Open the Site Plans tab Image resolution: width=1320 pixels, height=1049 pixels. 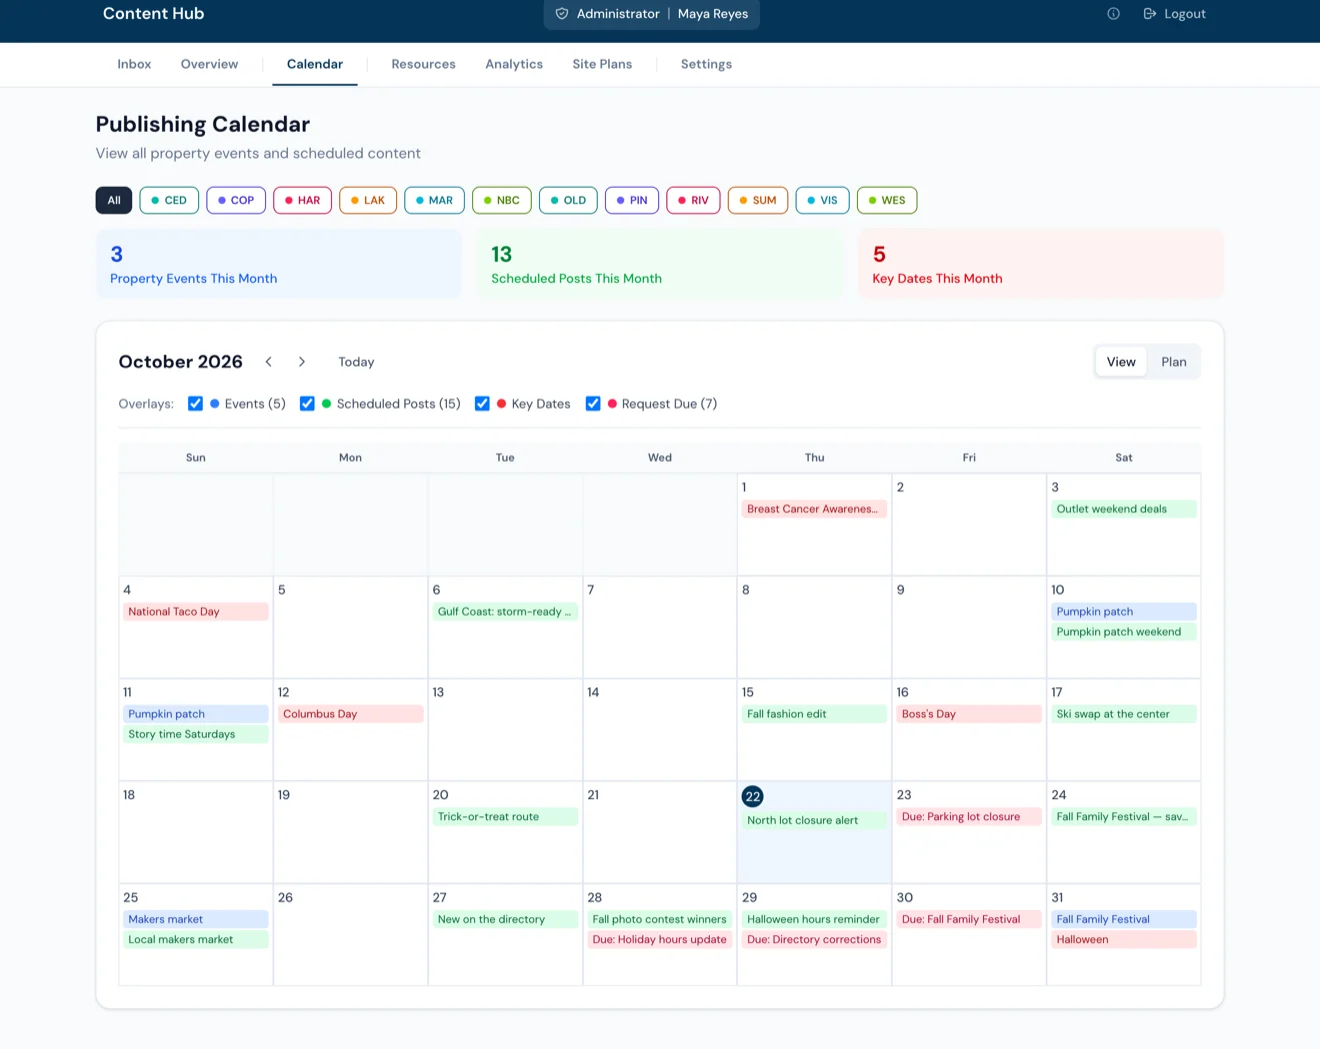click(602, 64)
